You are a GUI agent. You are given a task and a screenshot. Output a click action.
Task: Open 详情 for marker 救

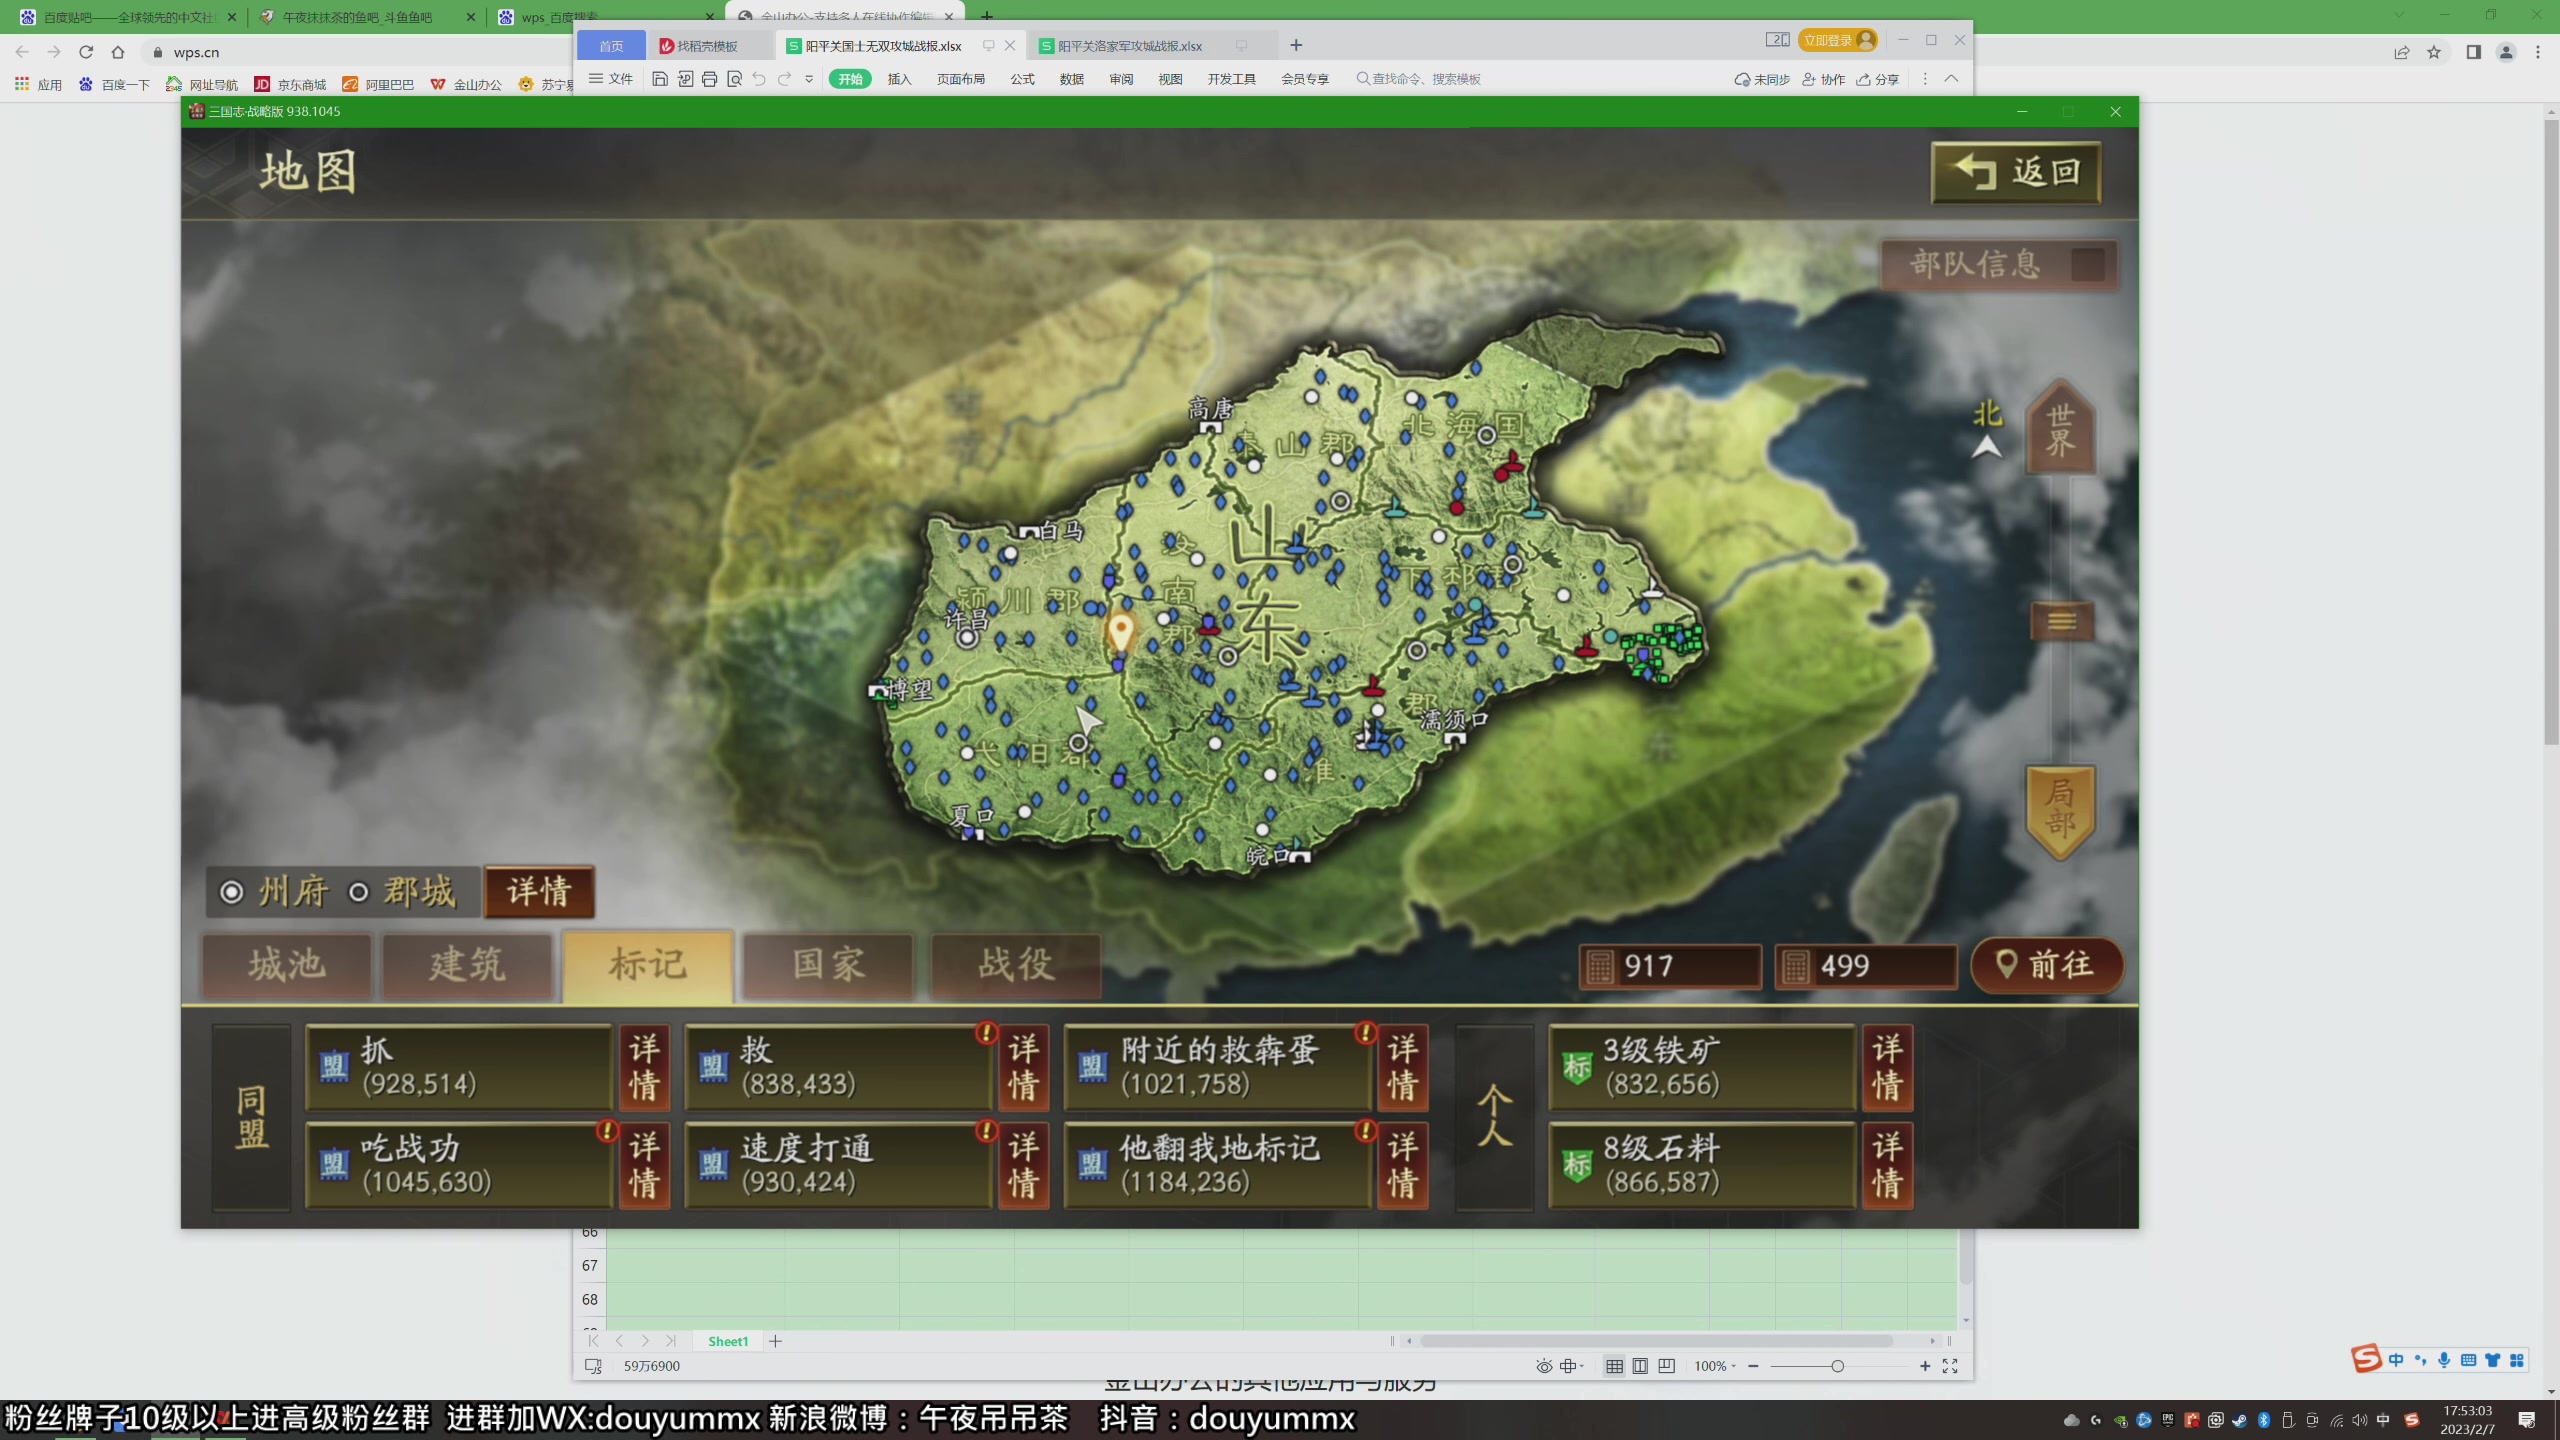coord(1023,1067)
